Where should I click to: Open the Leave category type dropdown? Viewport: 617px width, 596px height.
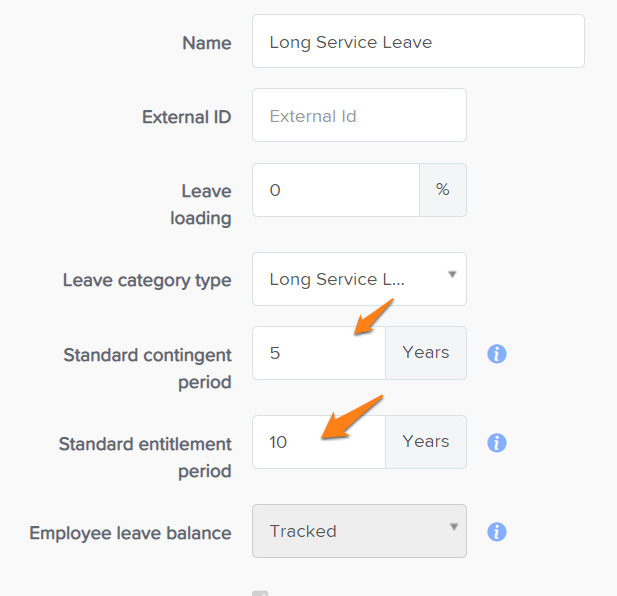359,279
